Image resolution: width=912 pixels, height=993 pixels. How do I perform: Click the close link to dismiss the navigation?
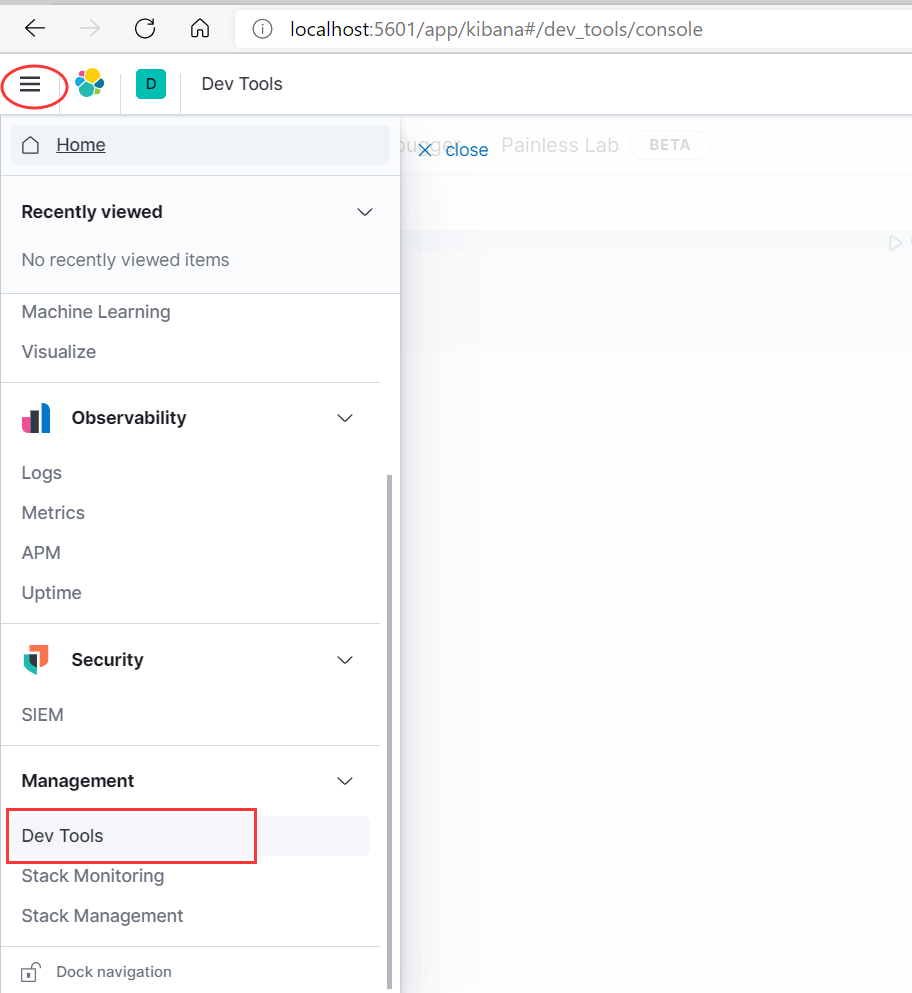coord(454,150)
